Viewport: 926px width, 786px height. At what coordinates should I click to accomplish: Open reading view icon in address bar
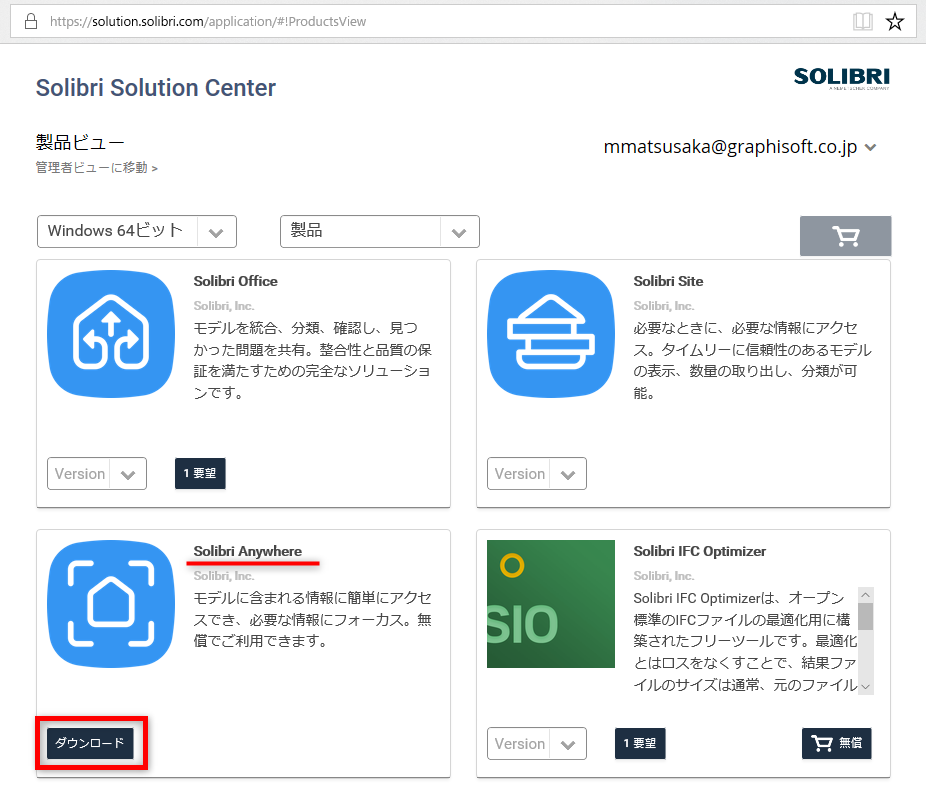tap(863, 22)
